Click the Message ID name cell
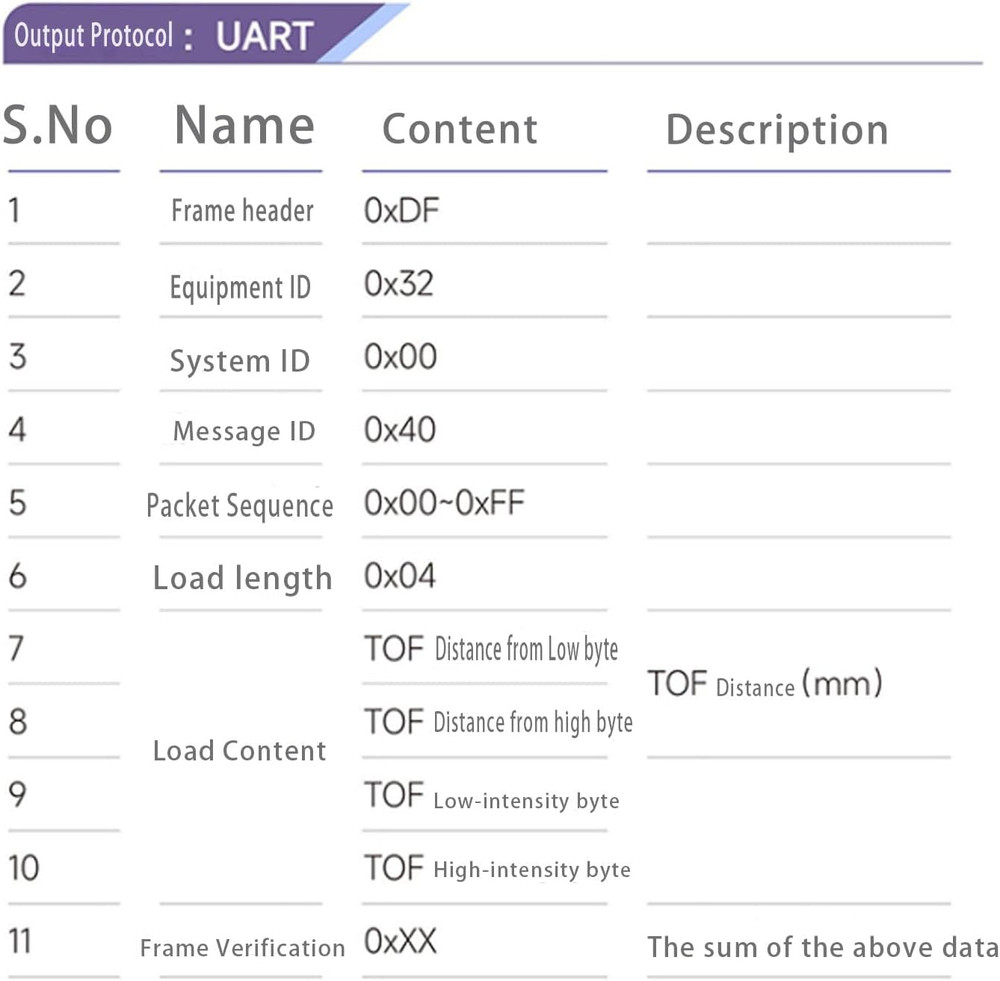This screenshot has width=1000, height=981. coord(243,432)
